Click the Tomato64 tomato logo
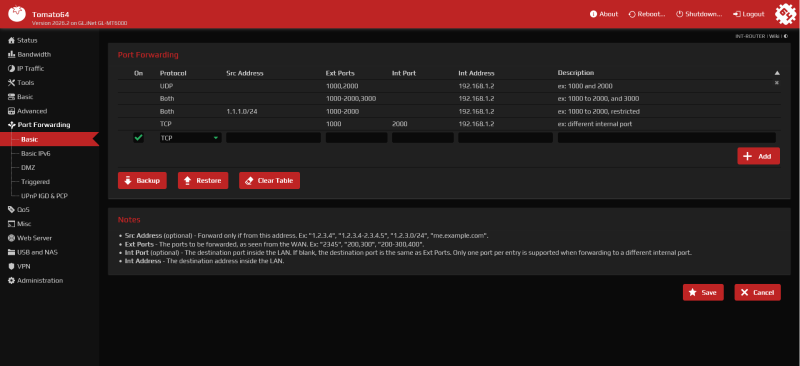Viewport: 800px width, 366px height. pos(16,14)
